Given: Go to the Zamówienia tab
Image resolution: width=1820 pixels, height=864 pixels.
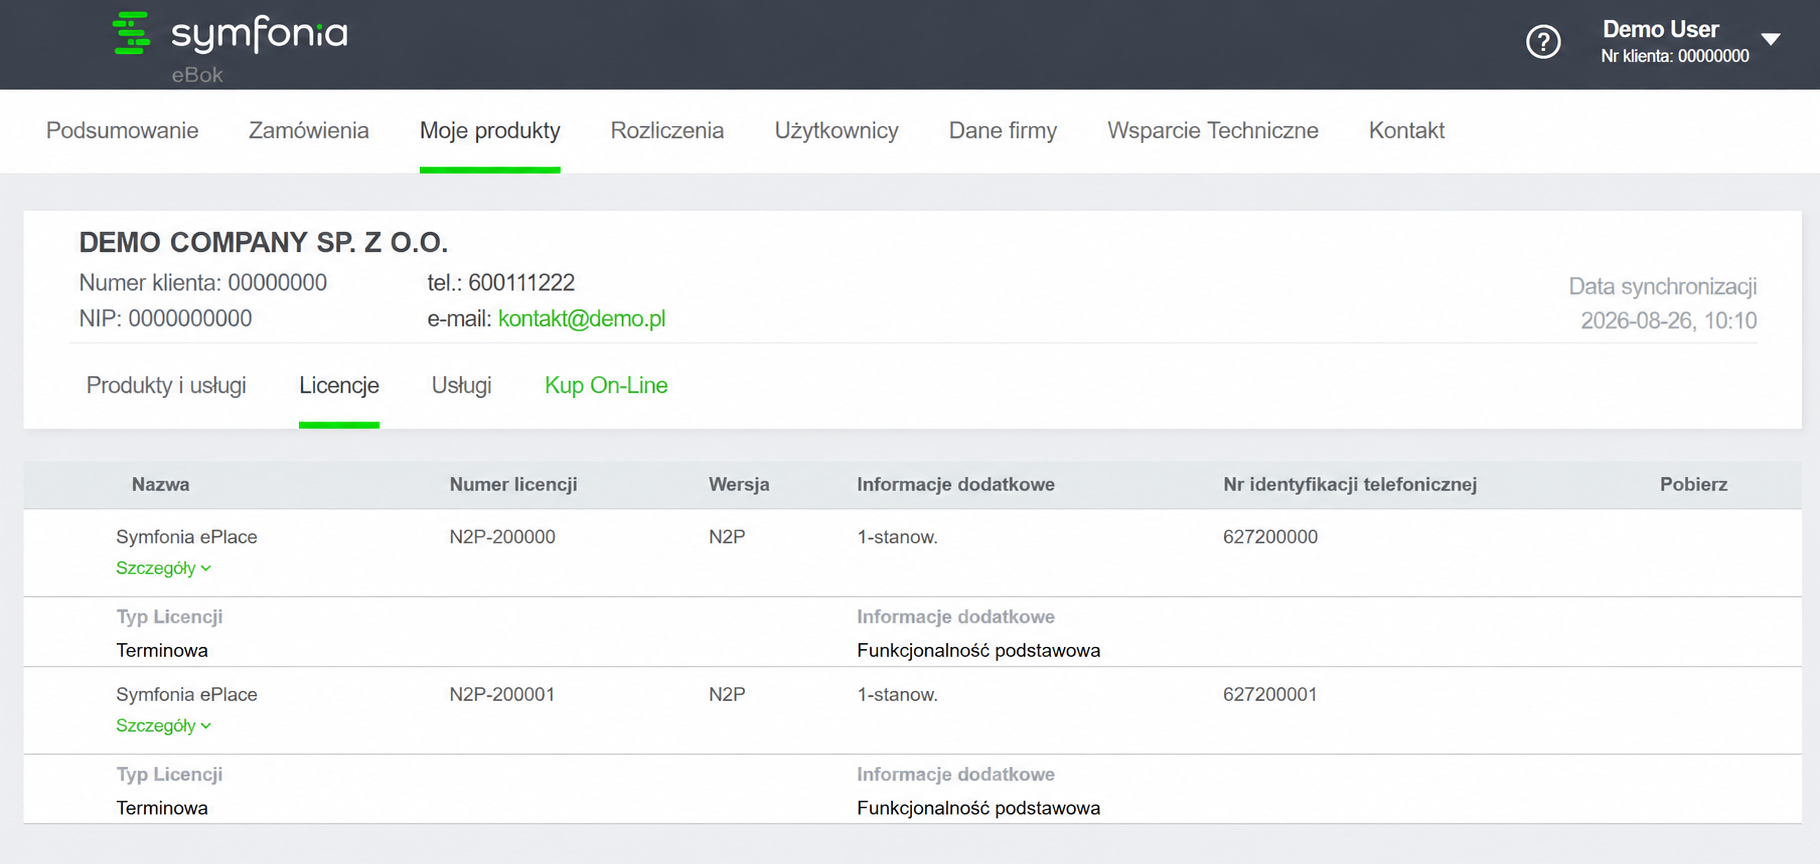Looking at the screenshot, I should click(x=309, y=131).
